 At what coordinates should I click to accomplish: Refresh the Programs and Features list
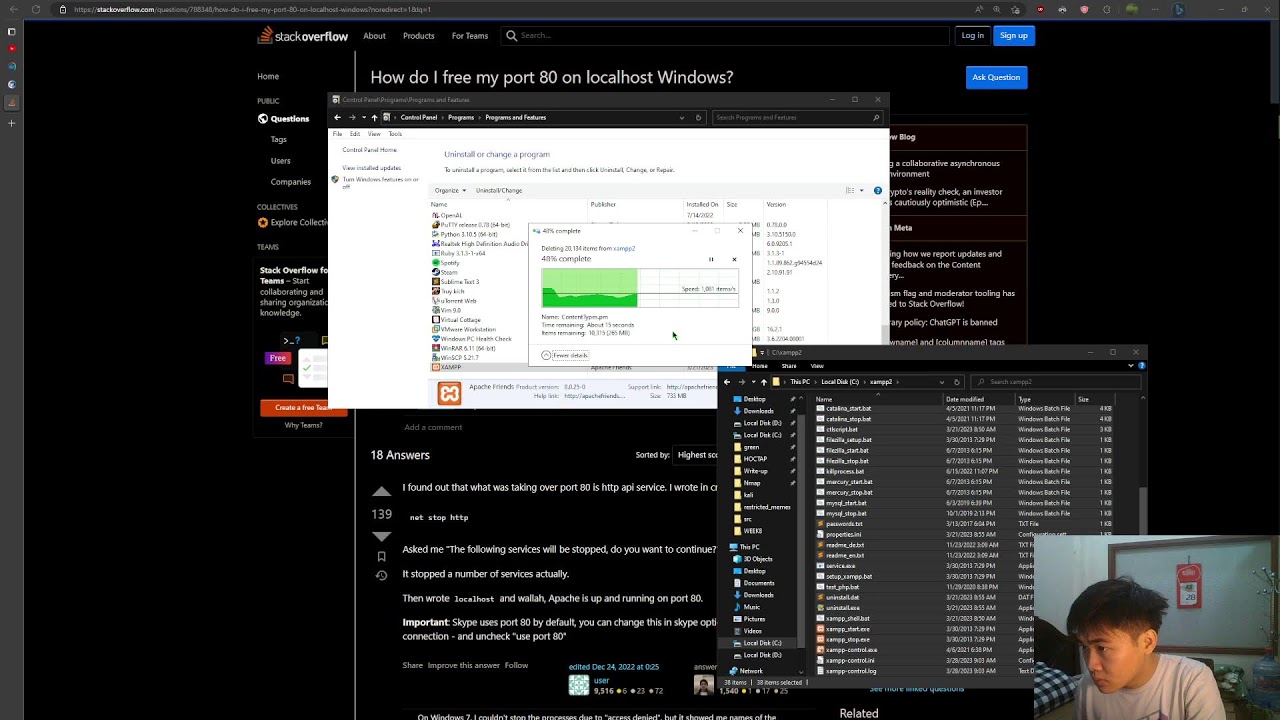(x=699, y=117)
